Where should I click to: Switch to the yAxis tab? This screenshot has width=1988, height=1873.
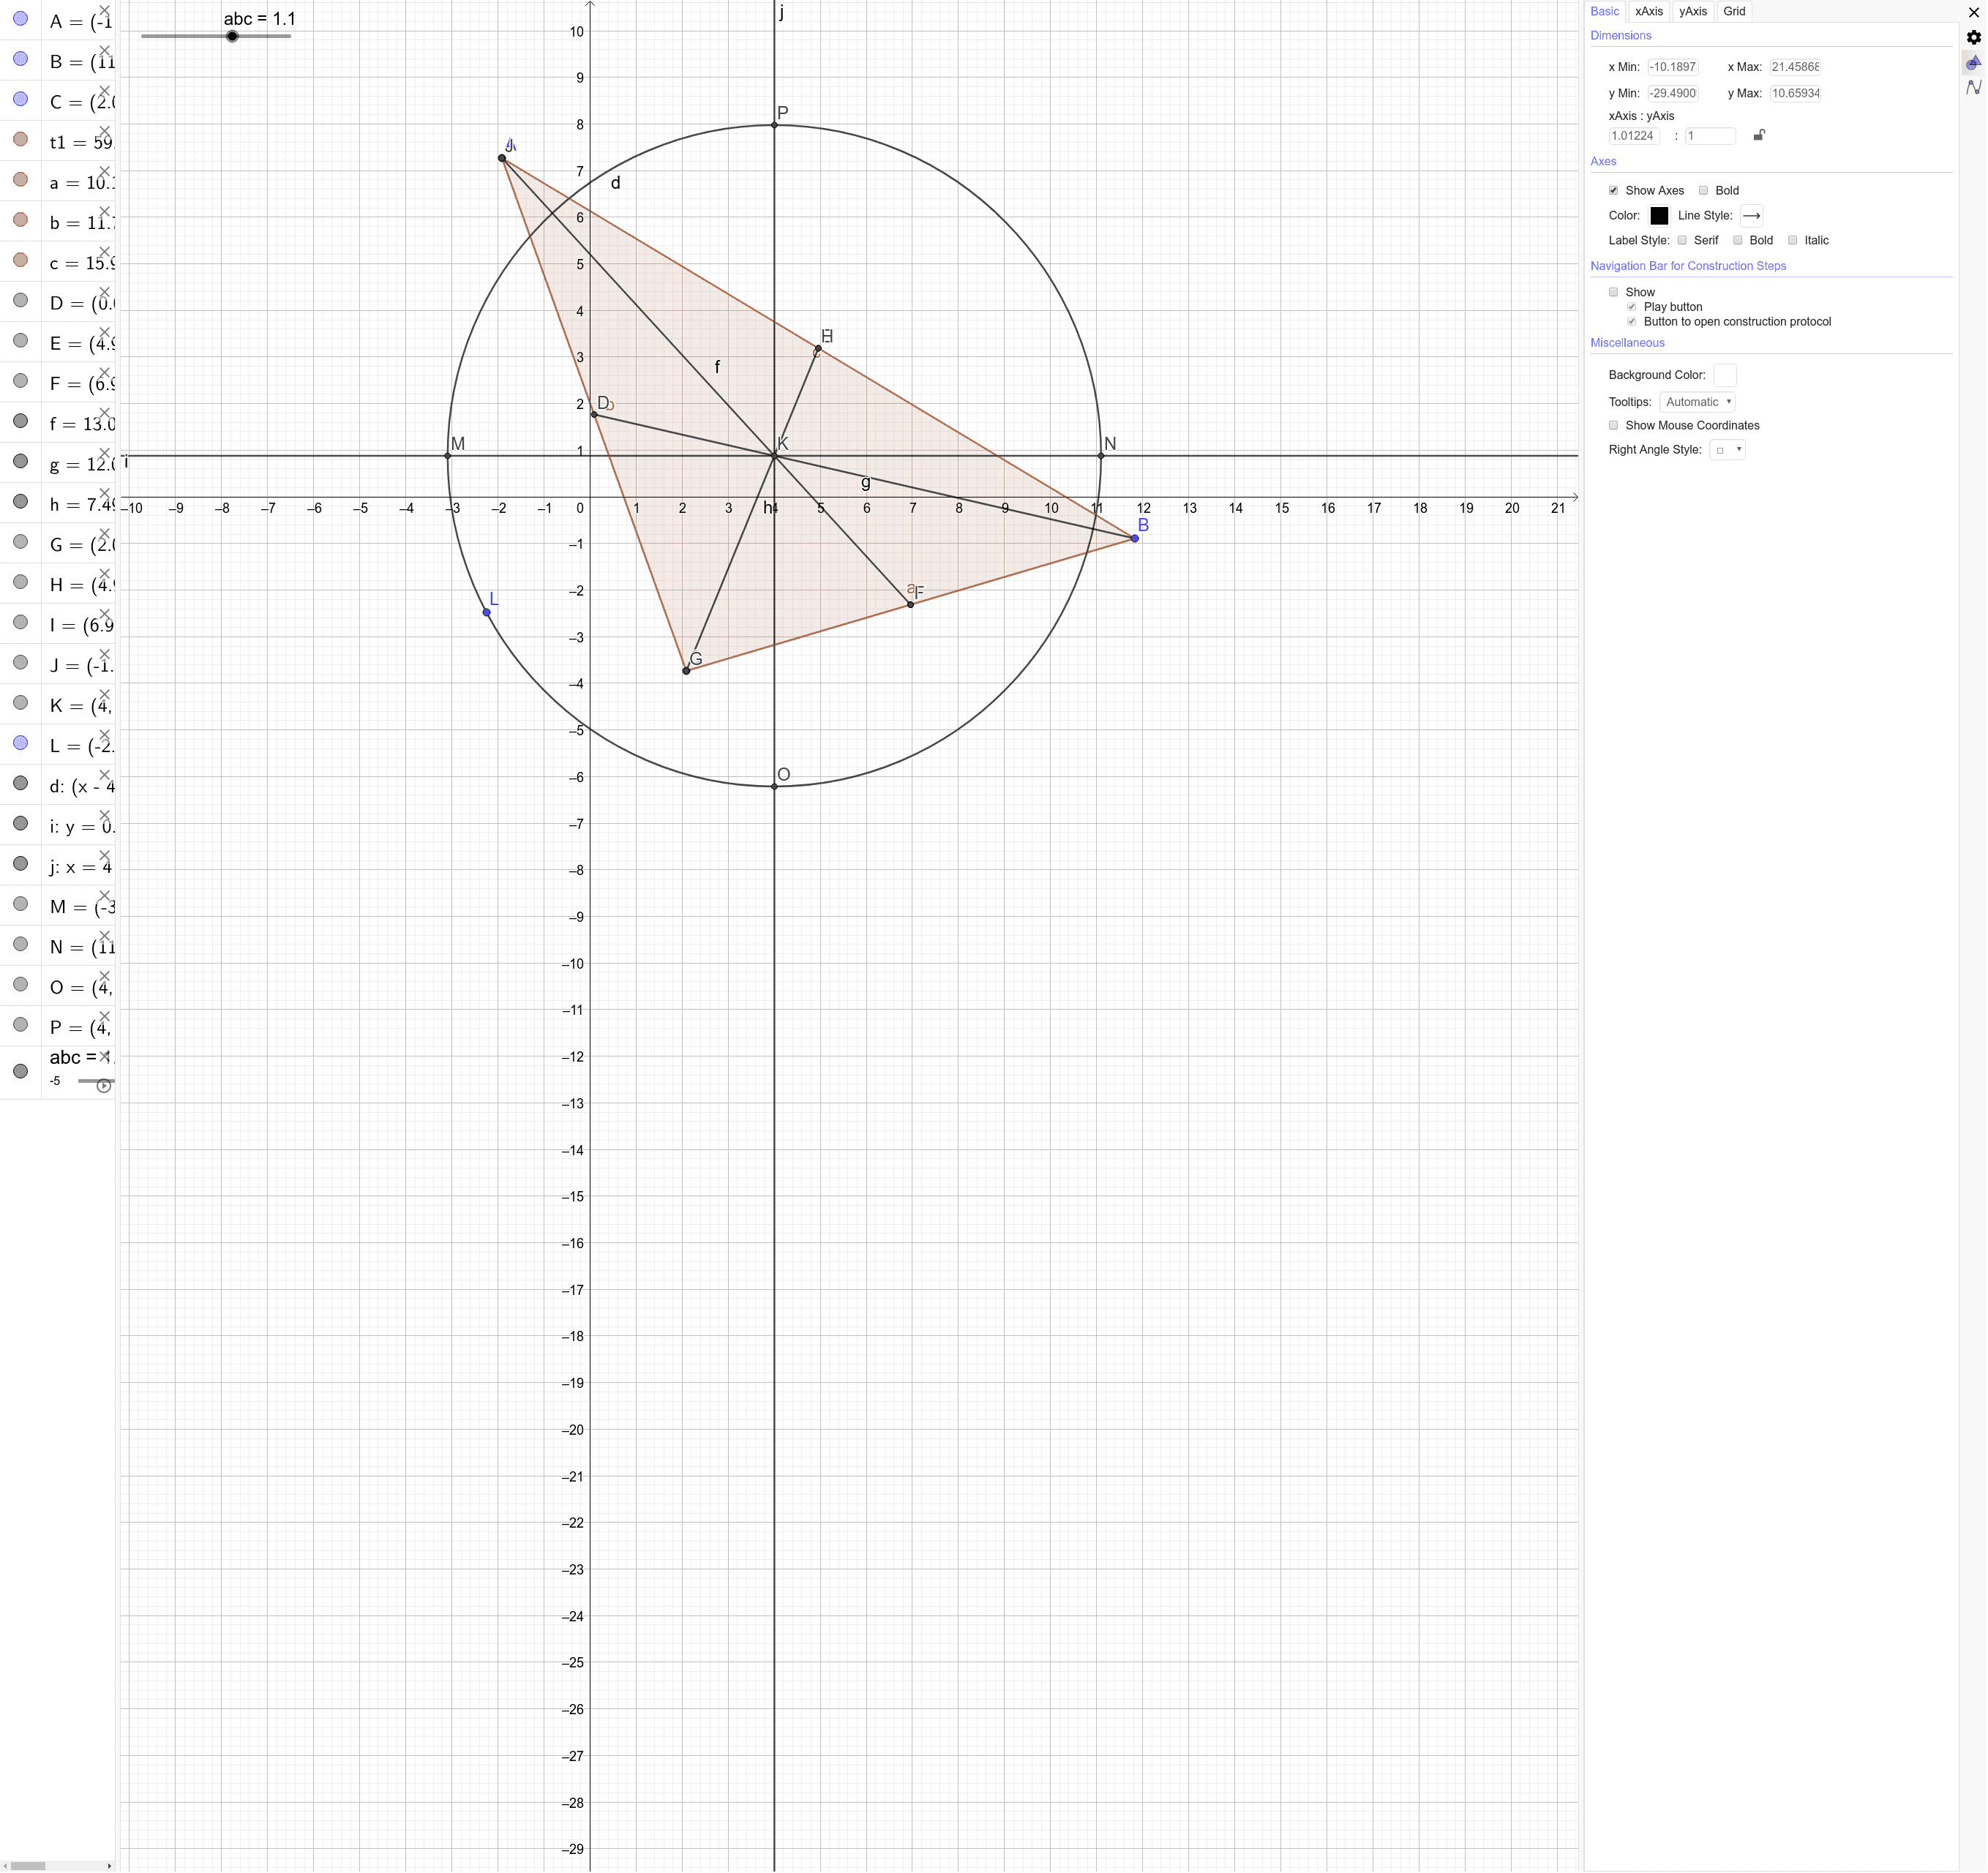point(1693,11)
